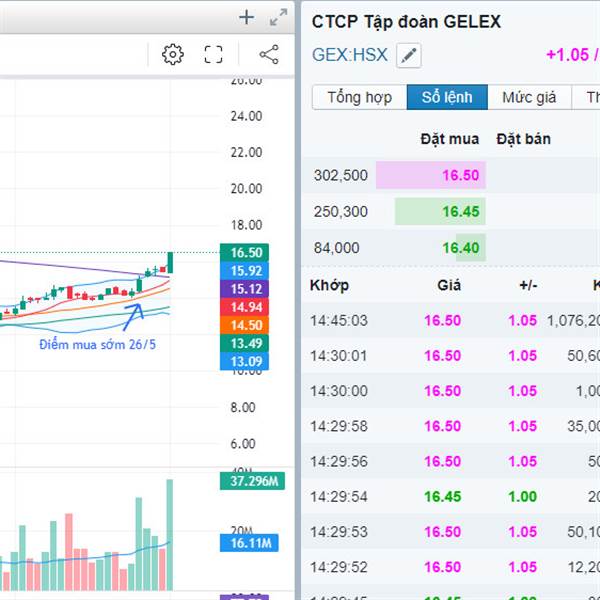600x600 pixels.
Task: Click bid volume 84,000
Action: (x=336, y=248)
